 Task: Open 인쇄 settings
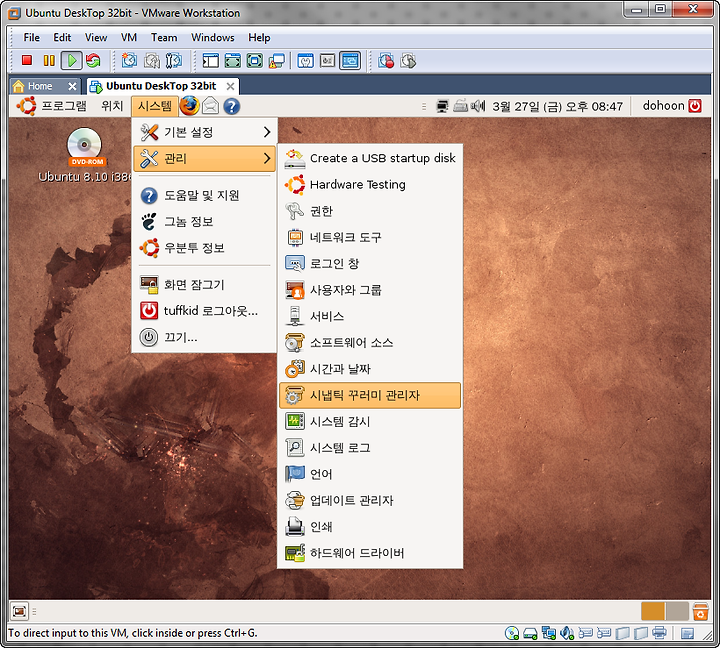[x=370, y=527]
